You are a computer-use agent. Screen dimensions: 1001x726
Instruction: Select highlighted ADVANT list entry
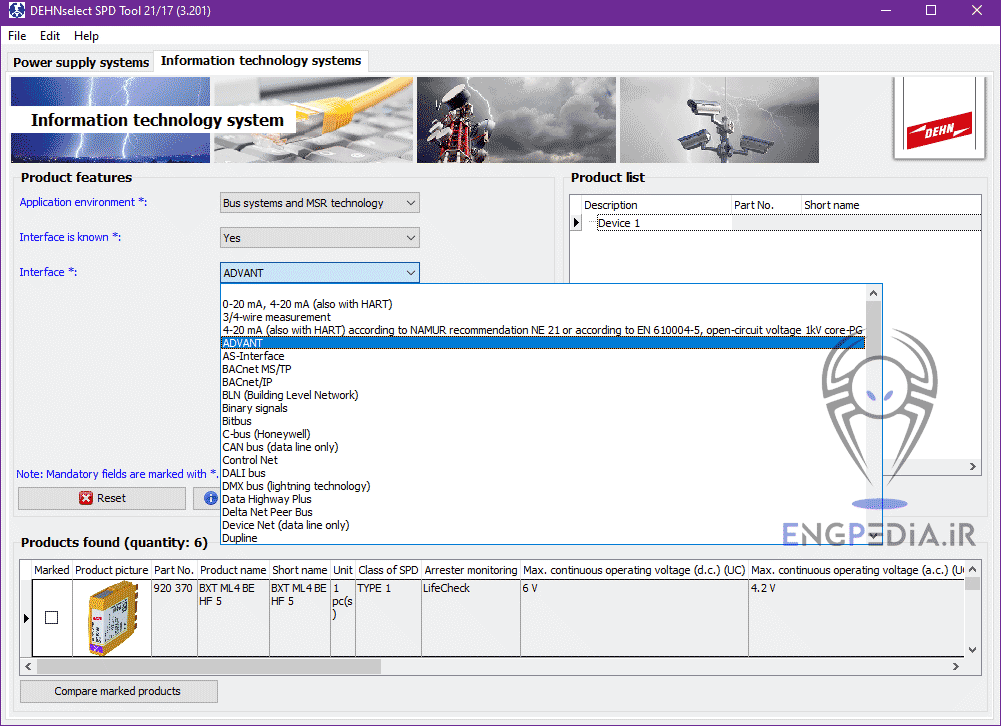(543, 343)
